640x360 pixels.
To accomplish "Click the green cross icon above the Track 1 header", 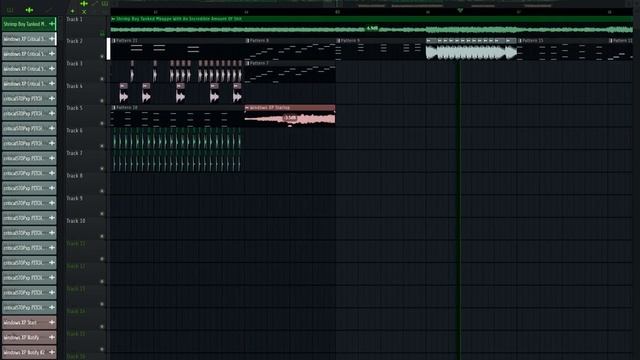I will (84, 4).
